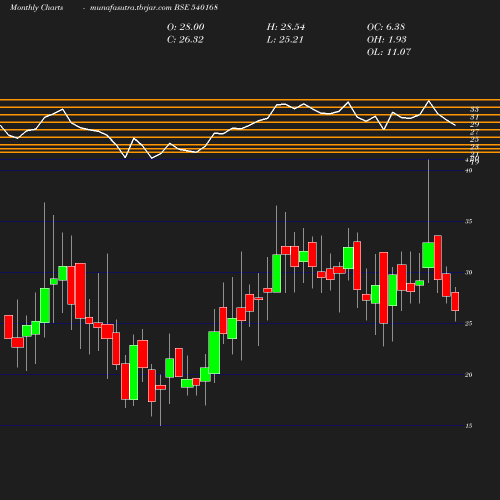The width and height of the screenshot is (500, 500).
Task: Click the price axis label 30
Action: [469, 272]
